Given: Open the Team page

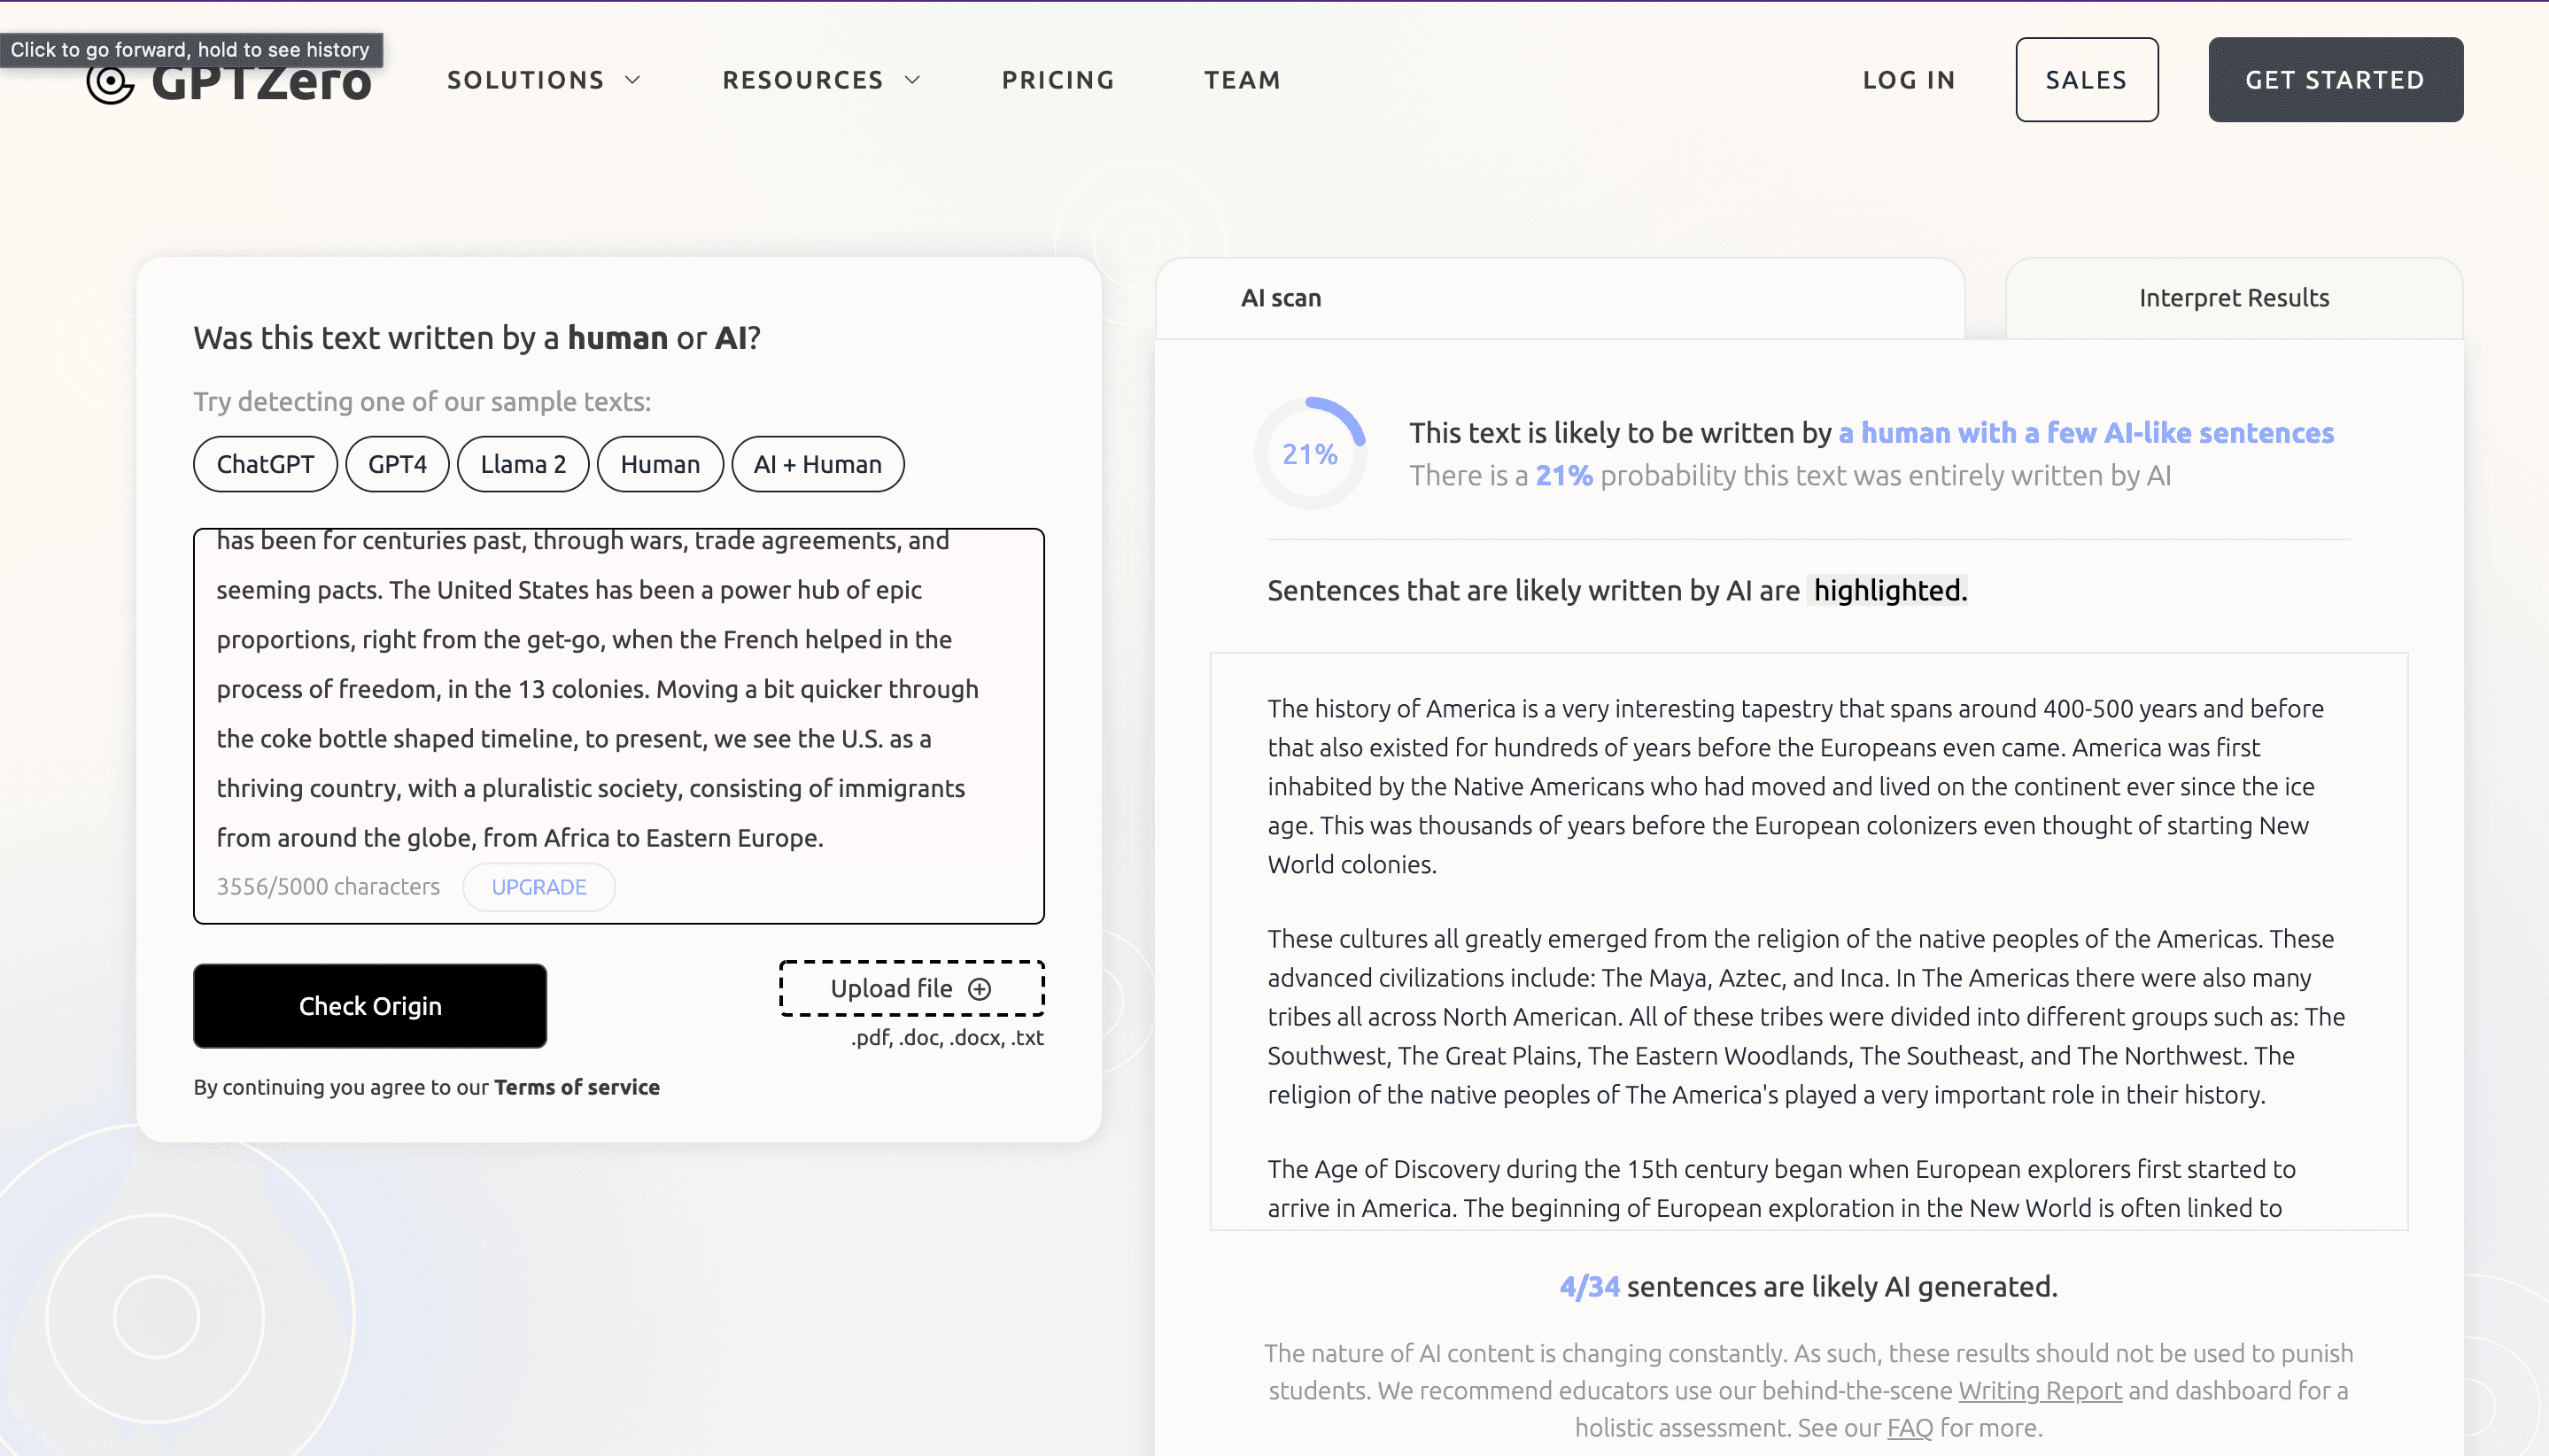Looking at the screenshot, I should tap(1242, 80).
